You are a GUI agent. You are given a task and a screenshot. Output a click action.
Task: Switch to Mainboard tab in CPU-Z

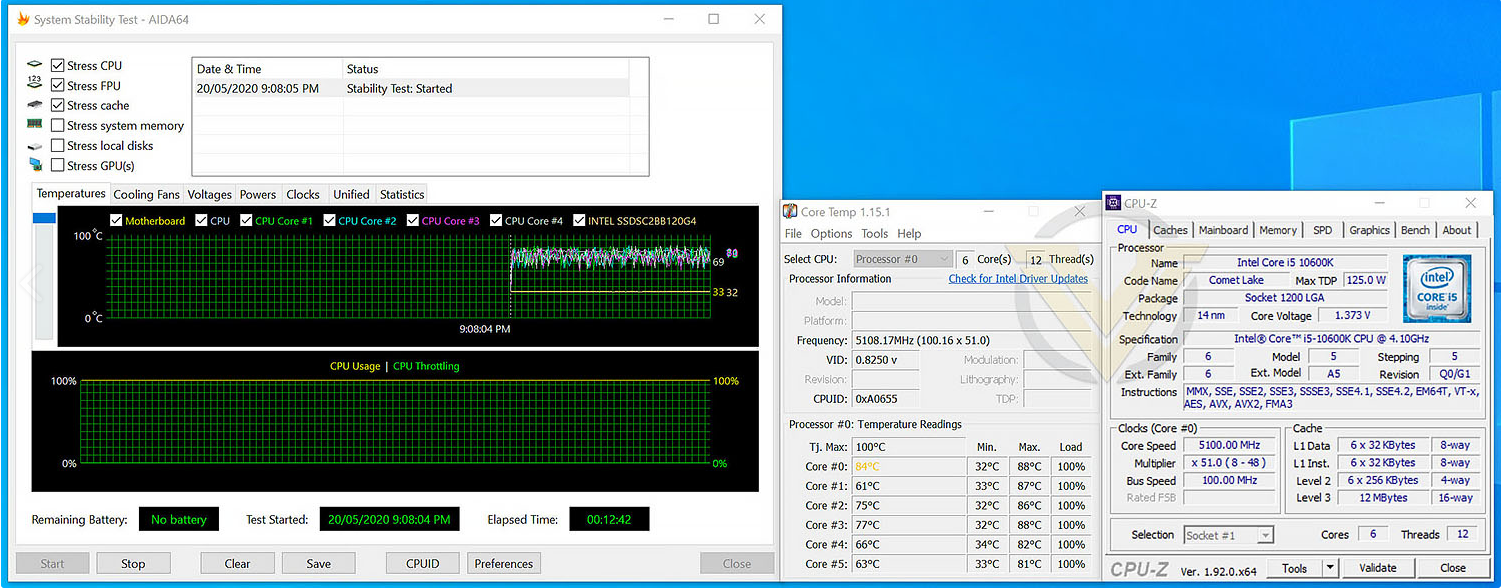[x=1223, y=230]
